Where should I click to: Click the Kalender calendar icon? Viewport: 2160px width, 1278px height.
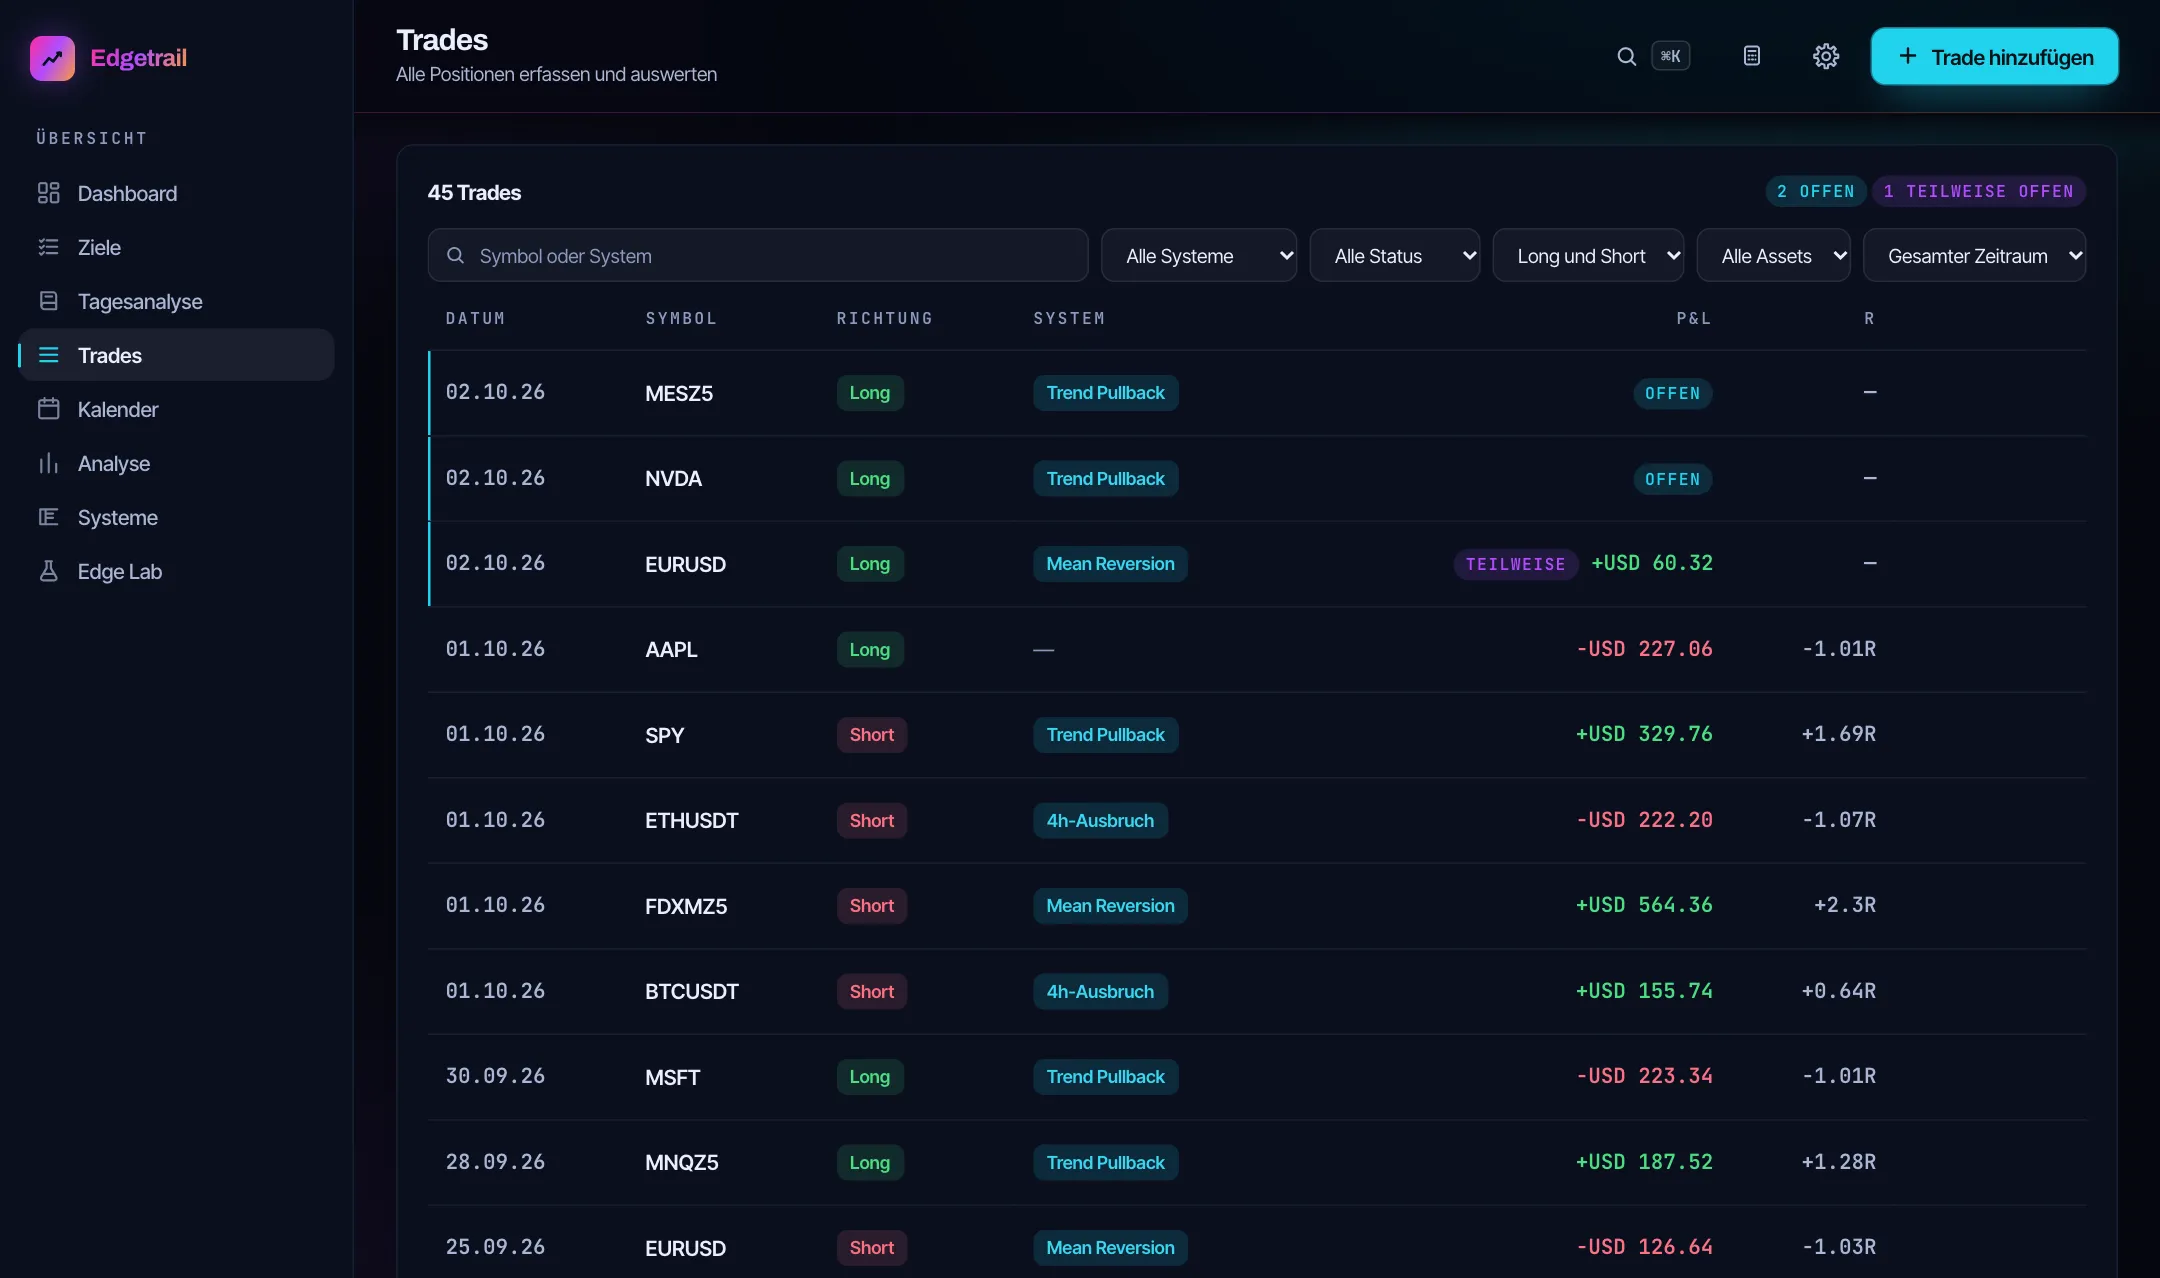48,409
